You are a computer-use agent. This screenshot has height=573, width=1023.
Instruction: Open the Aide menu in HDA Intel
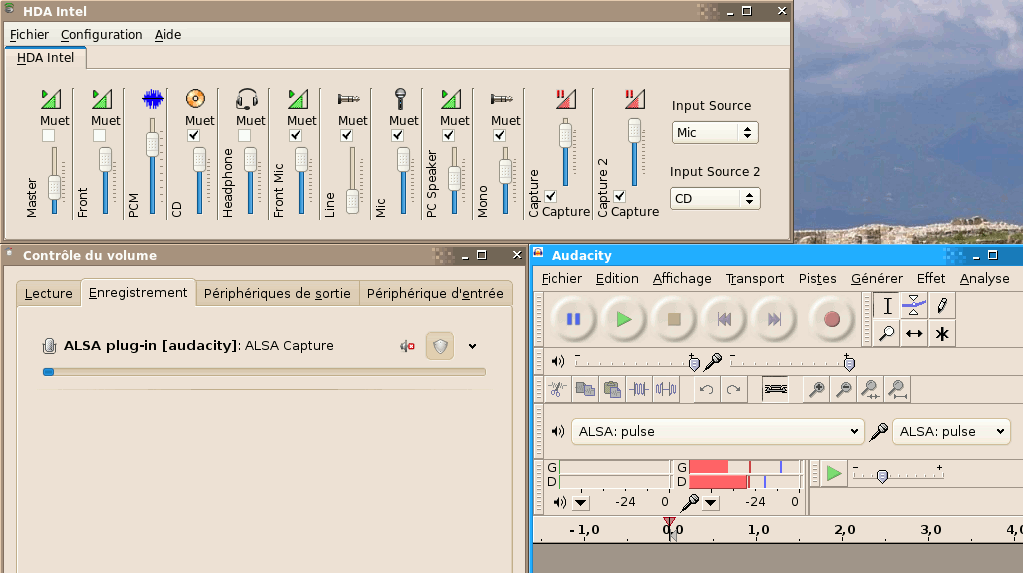coord(168,35)
